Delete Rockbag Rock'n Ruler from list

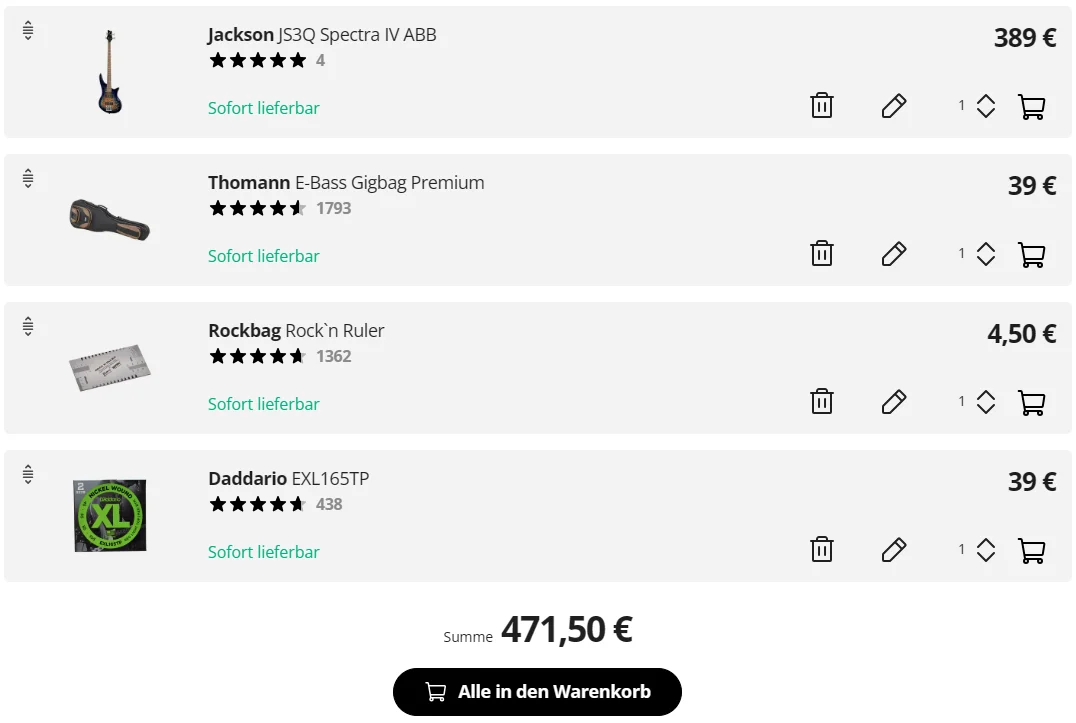(x=821, y=402)
